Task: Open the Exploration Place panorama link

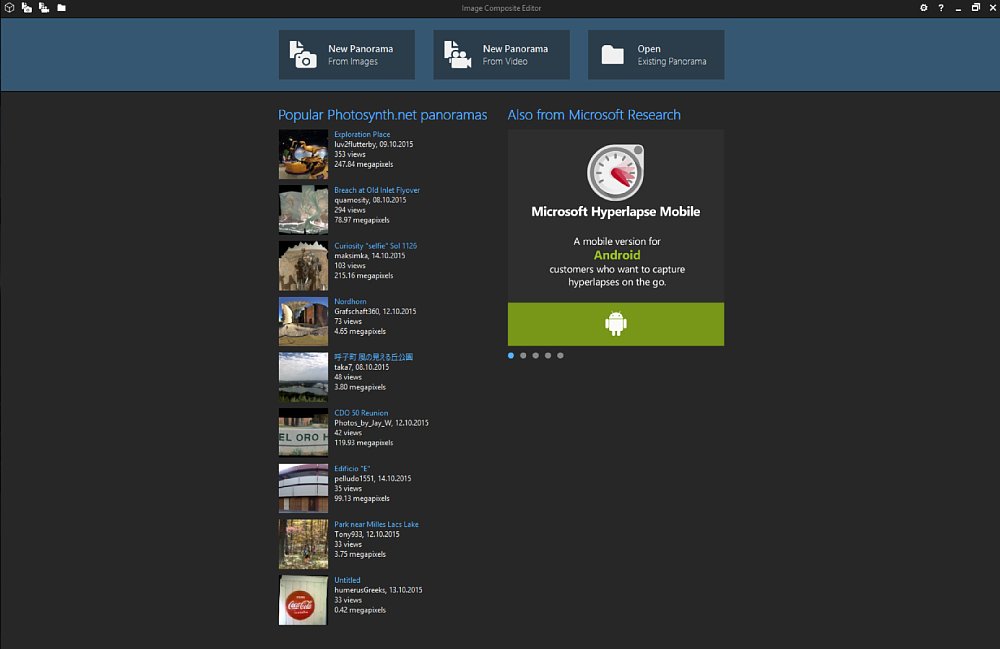Action: (362, 135)
